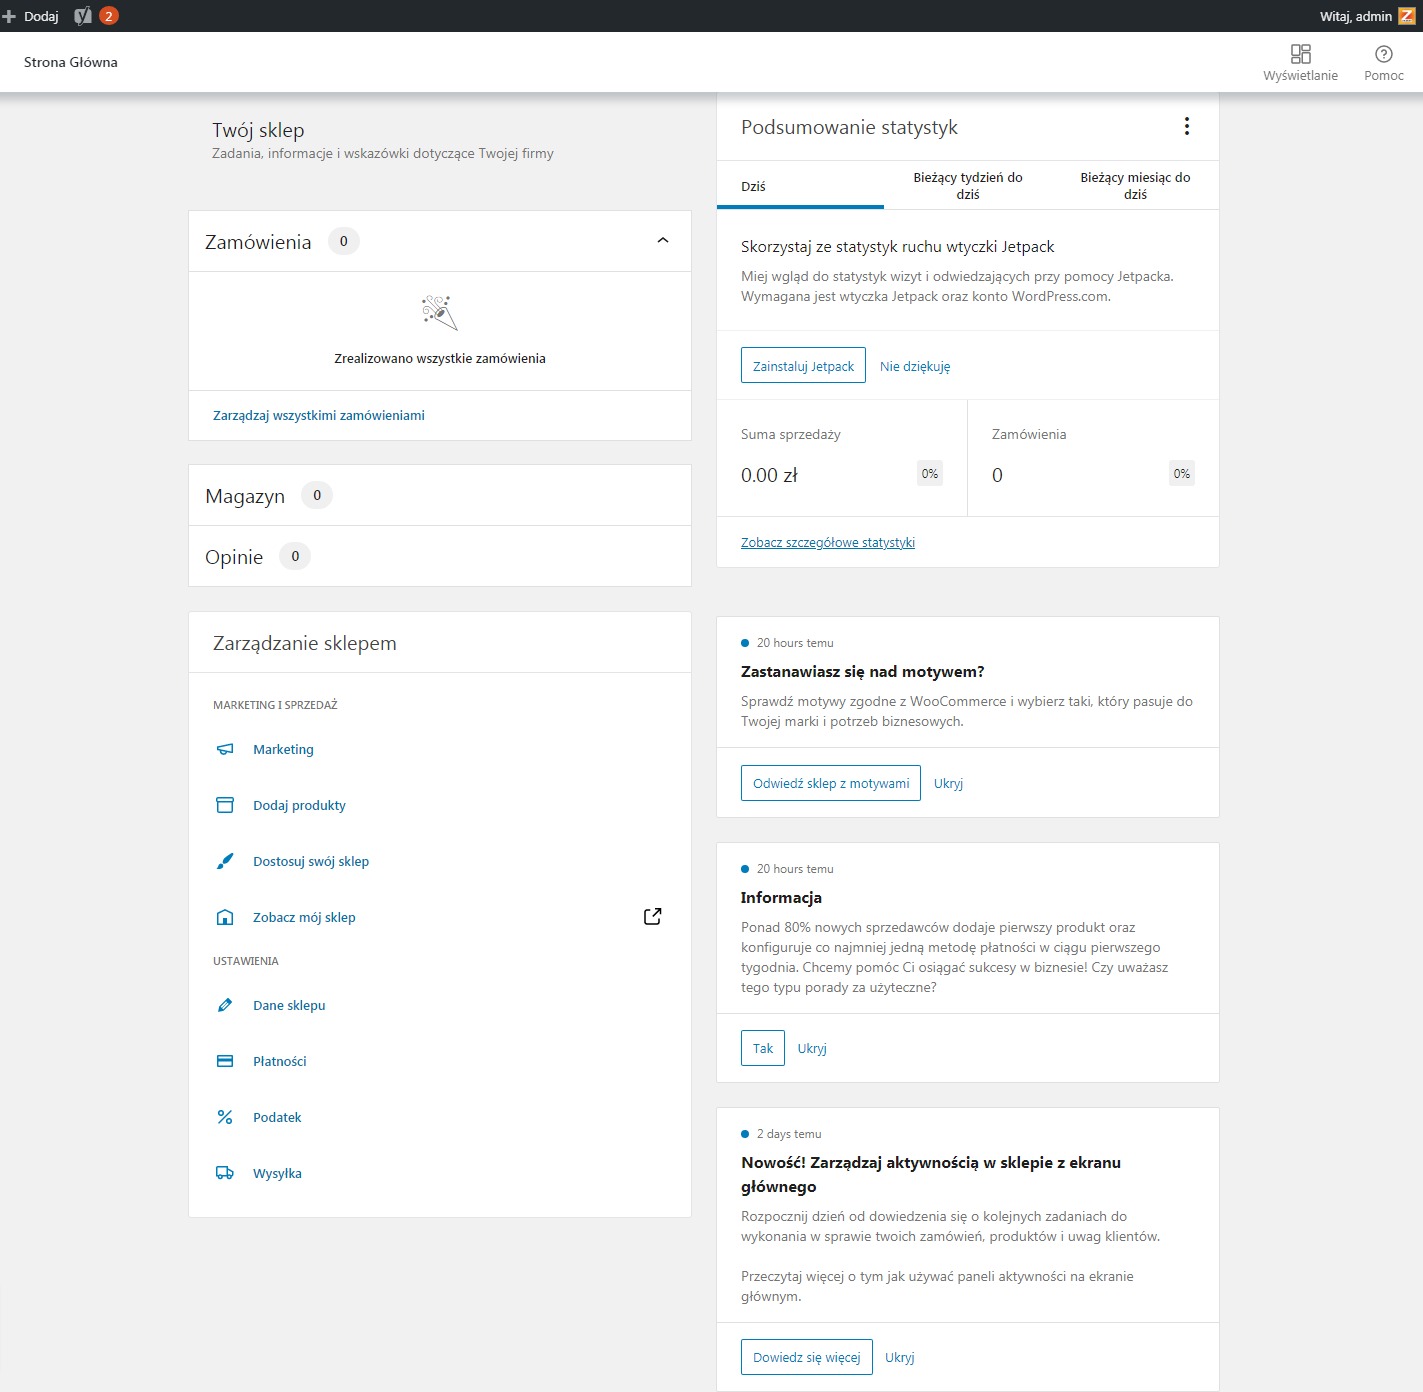Click the Marketing megaphone icon
The height and width of the screenshot is (1392, 1423).
click(225, 749)
